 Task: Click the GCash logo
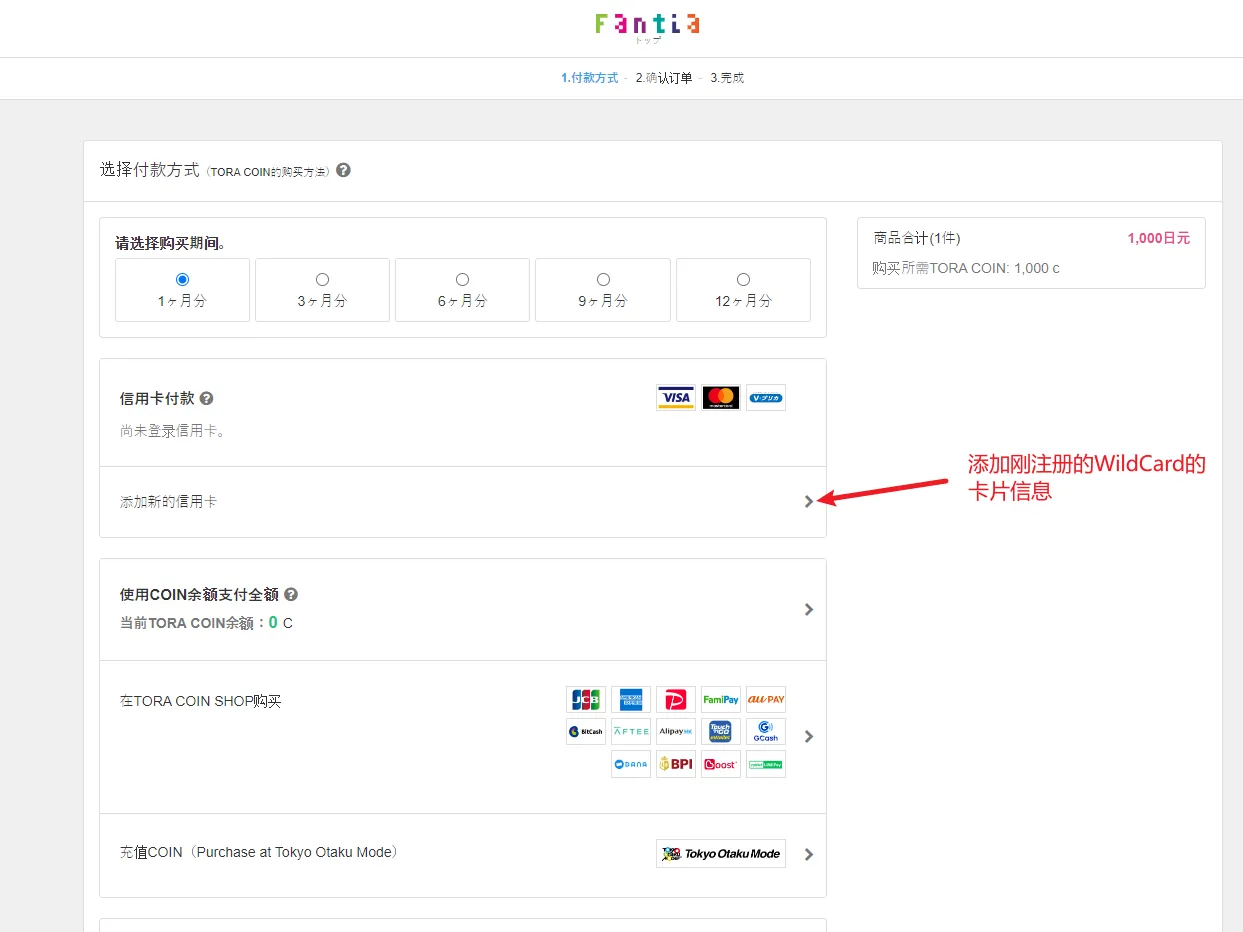click(766, 732)
